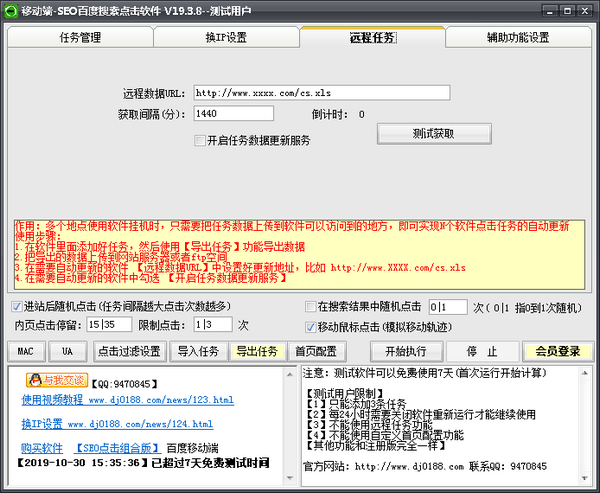Go to the 辅助功能设置 tab
600x493 pixels.
point(518,38)
